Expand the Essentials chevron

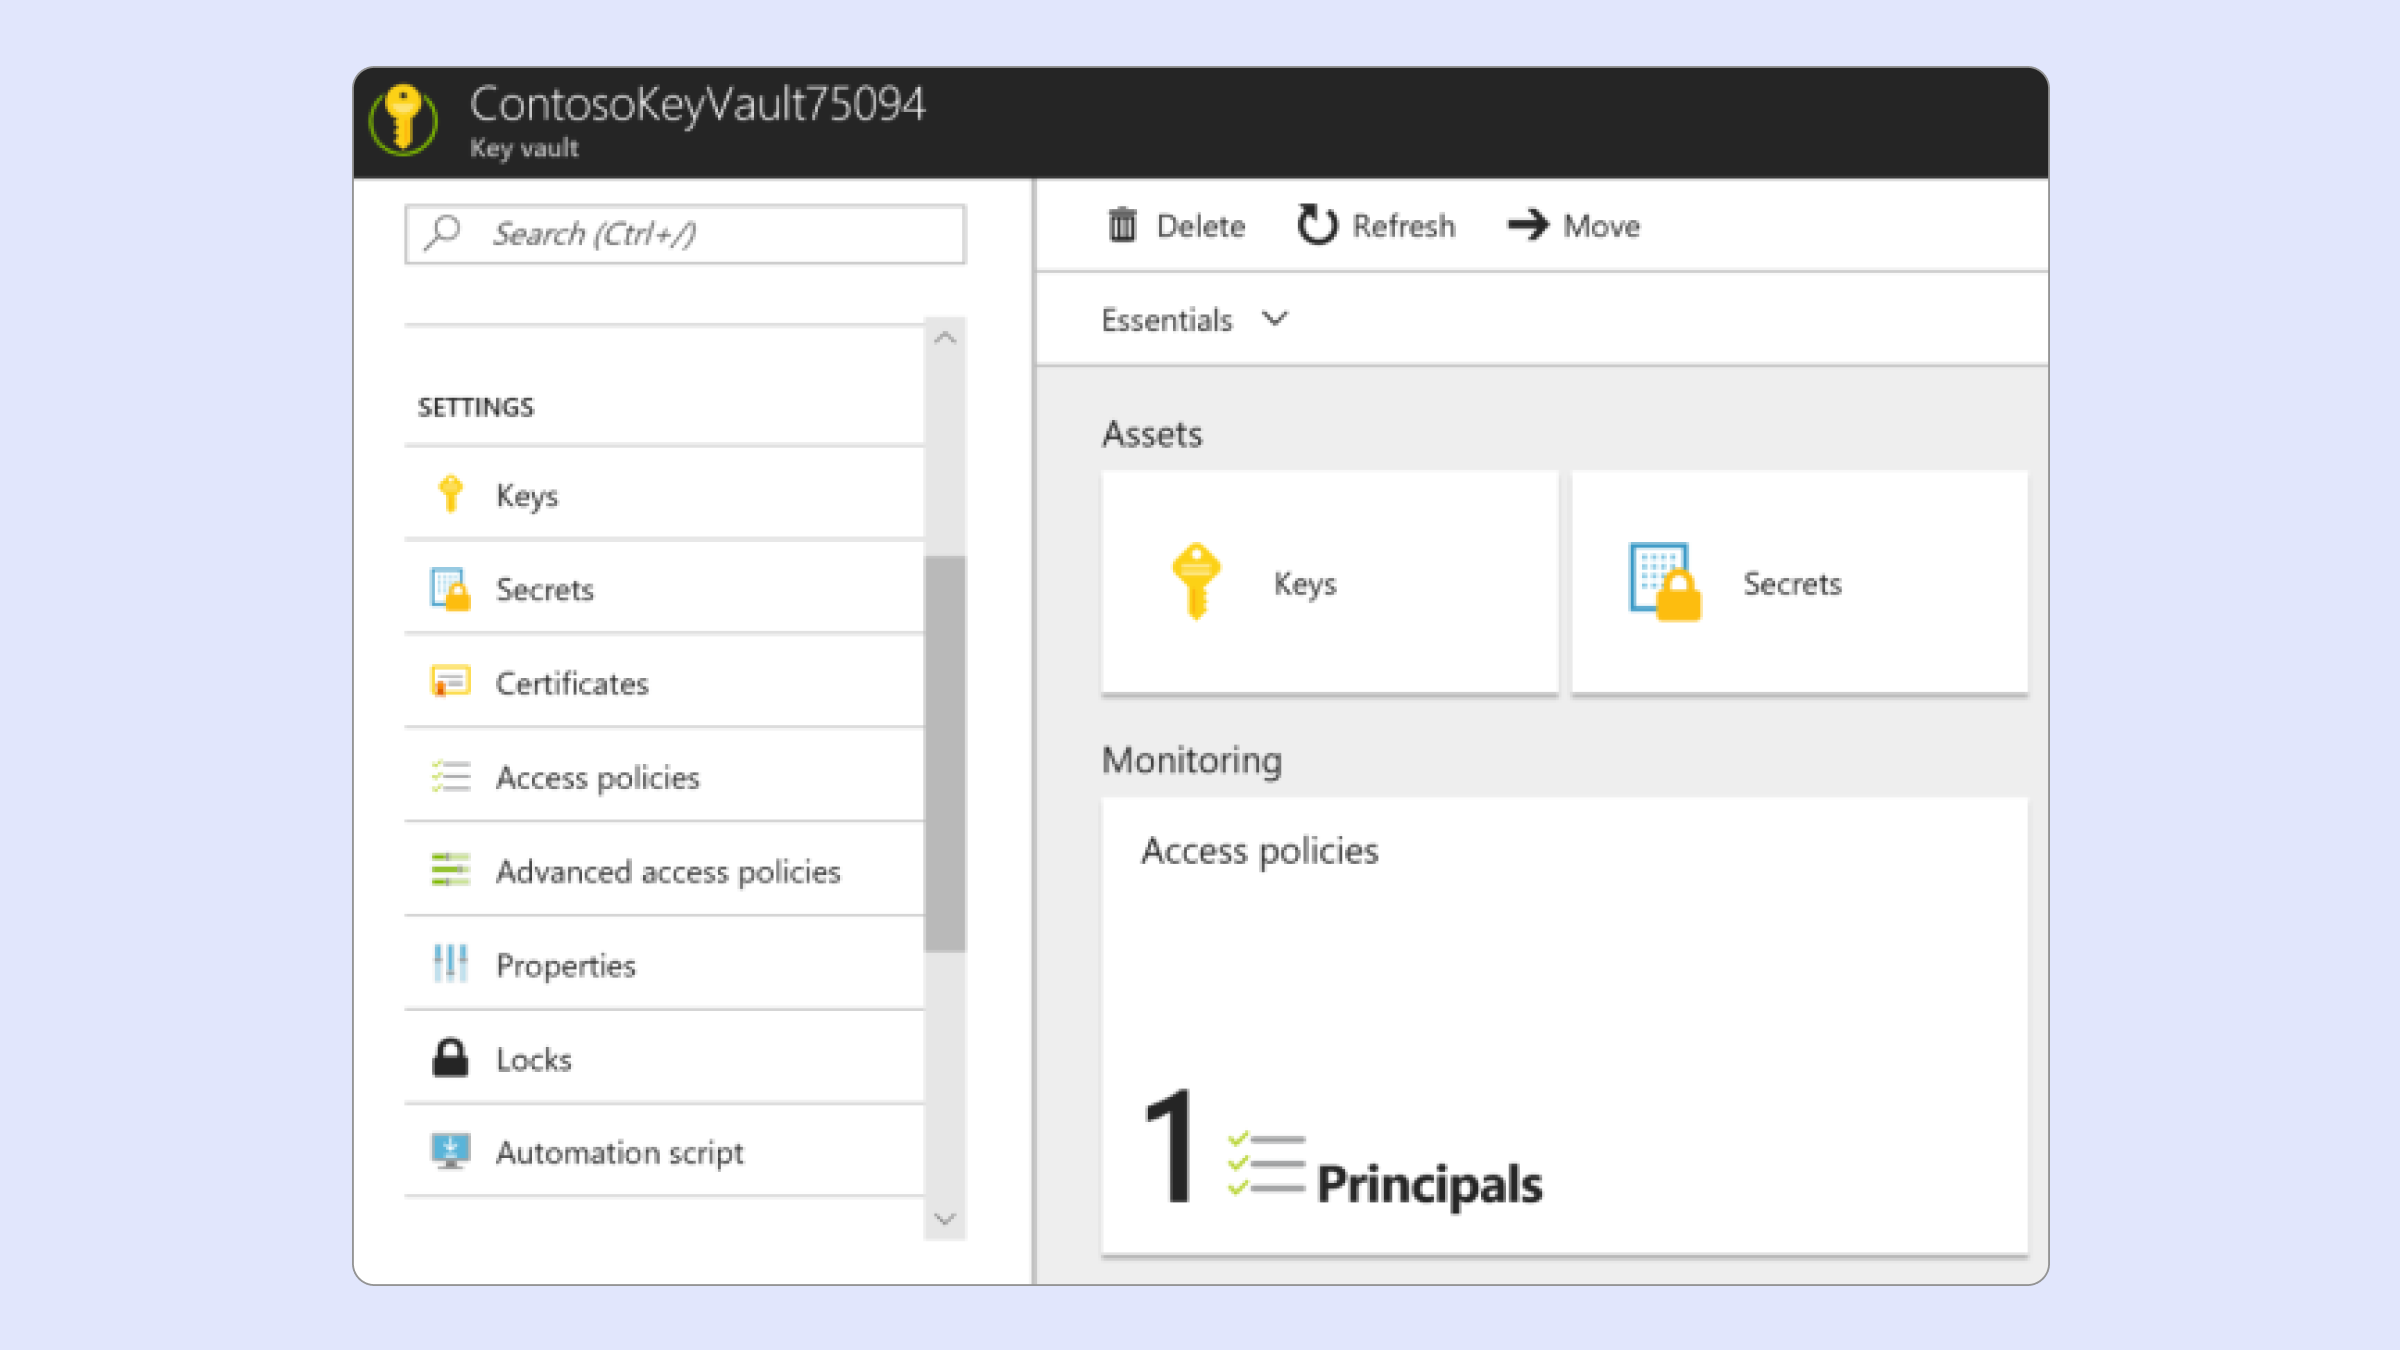tap(1275, 319)
